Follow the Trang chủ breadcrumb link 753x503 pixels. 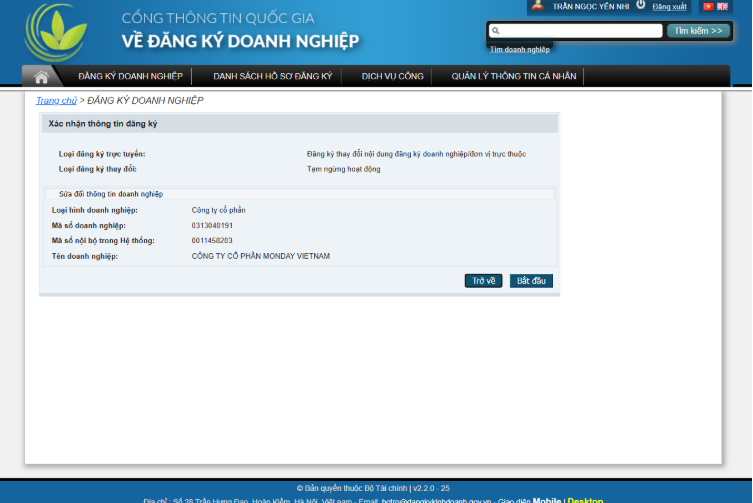pyautogui.click(x=56, y=101)
